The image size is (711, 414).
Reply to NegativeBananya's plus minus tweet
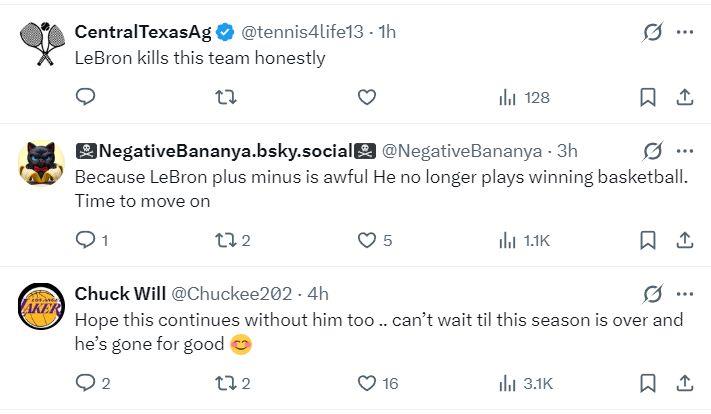click(x=86, y=240)
